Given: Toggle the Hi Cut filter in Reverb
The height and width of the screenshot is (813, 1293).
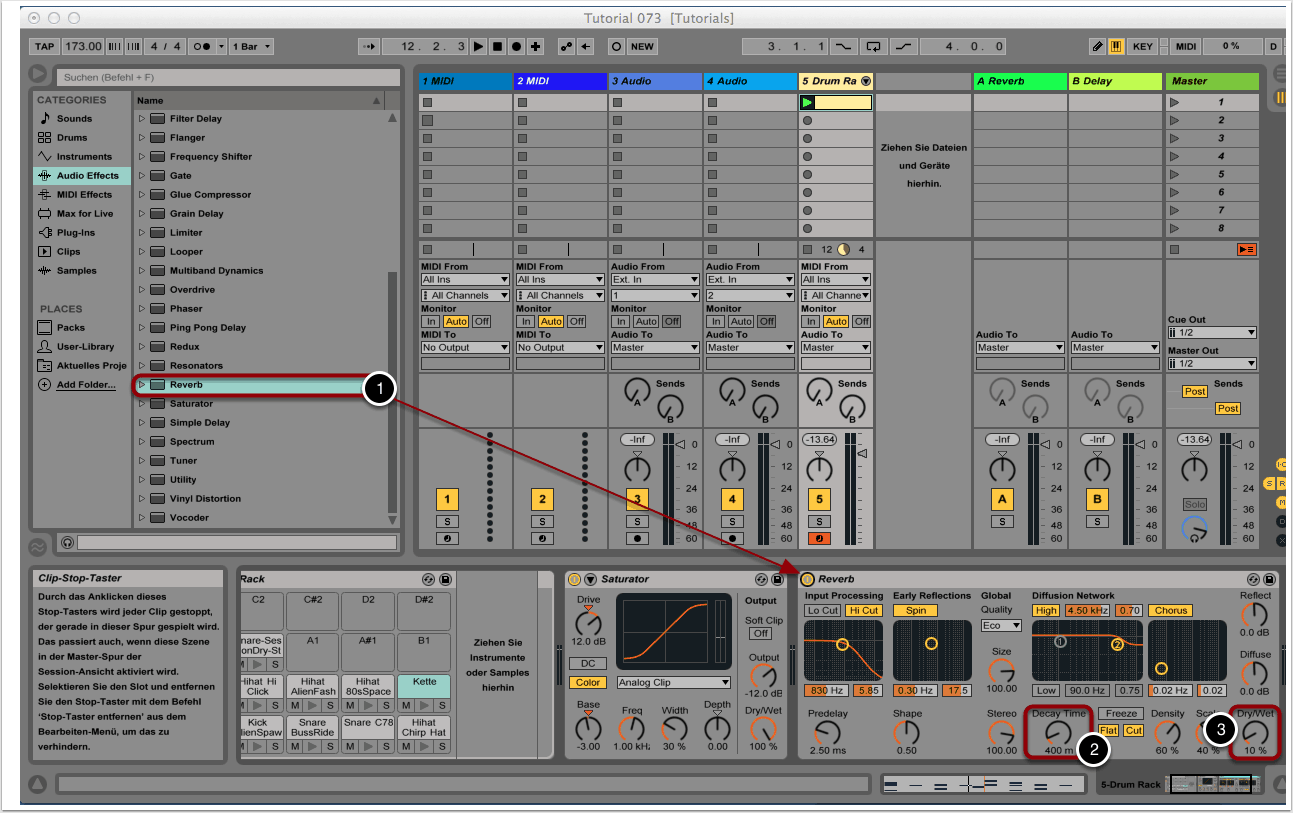Looking at the screenshot, I should [x=863, y=610].
